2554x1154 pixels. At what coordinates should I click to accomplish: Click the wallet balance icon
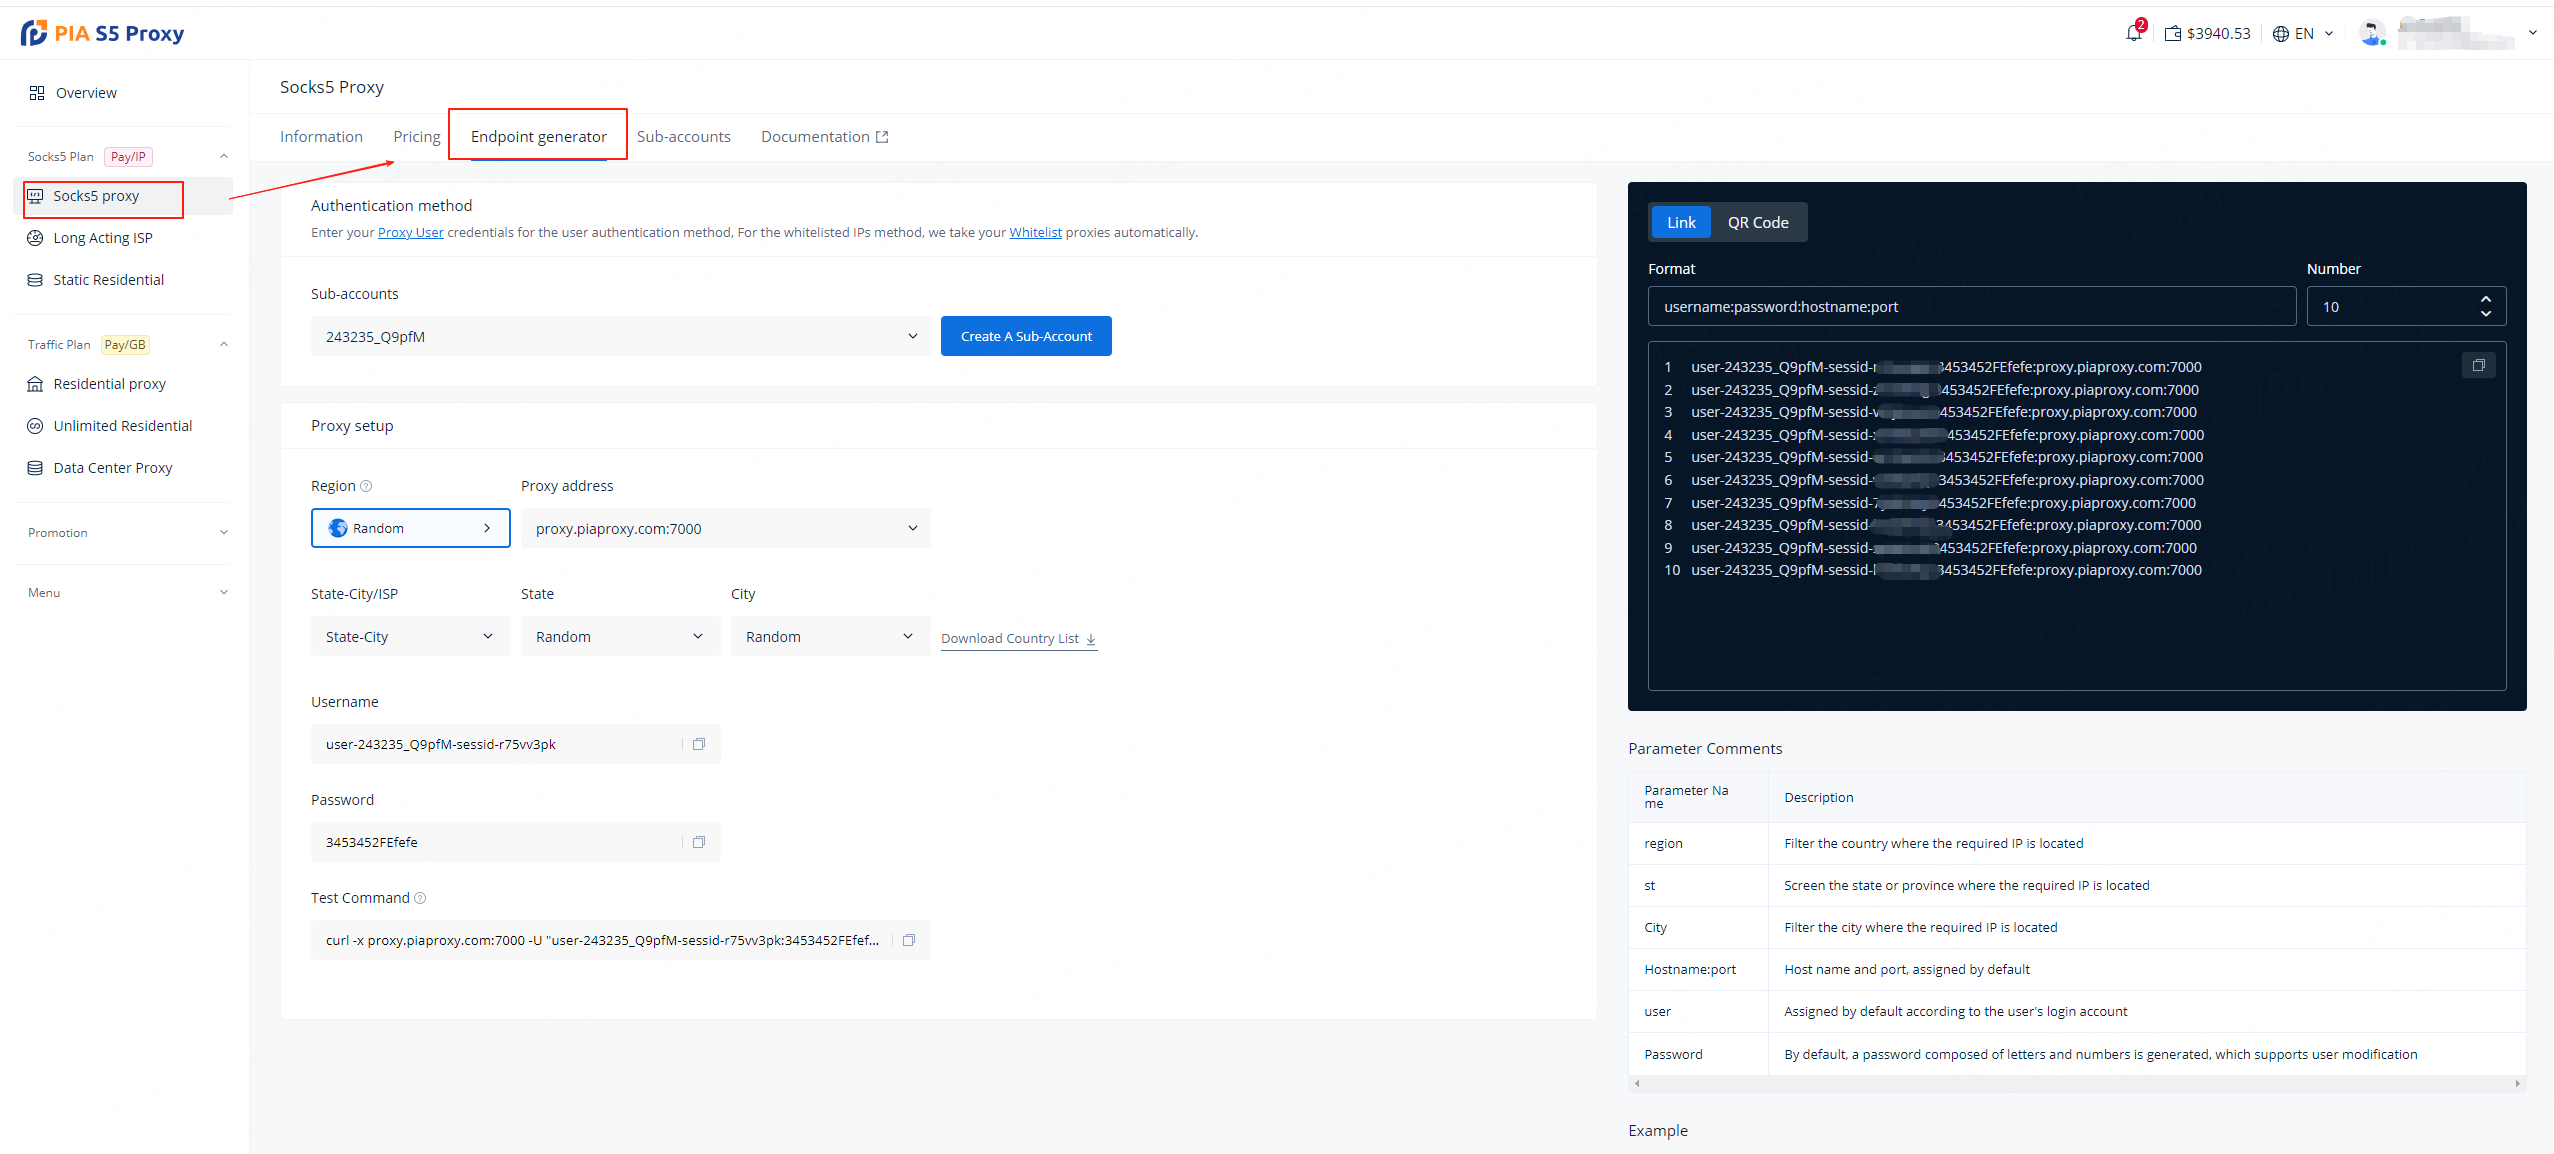2173,34
